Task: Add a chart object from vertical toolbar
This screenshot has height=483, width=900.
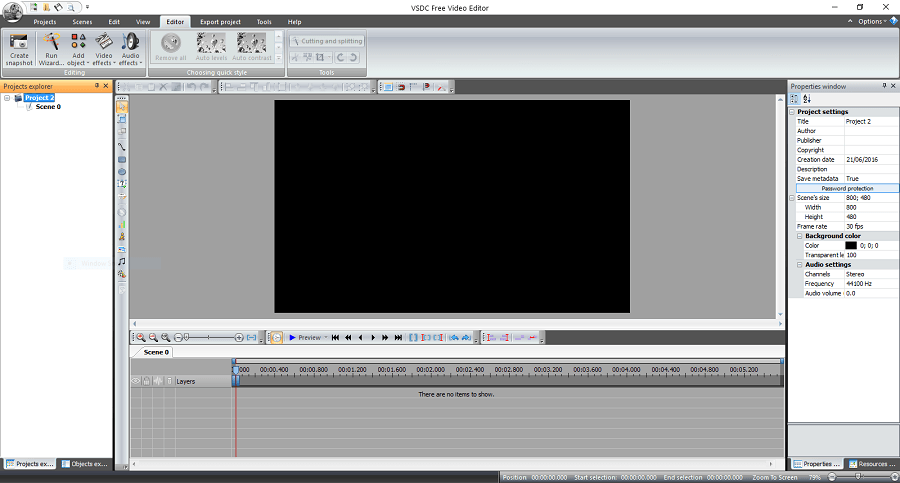Action: point(122,224)
